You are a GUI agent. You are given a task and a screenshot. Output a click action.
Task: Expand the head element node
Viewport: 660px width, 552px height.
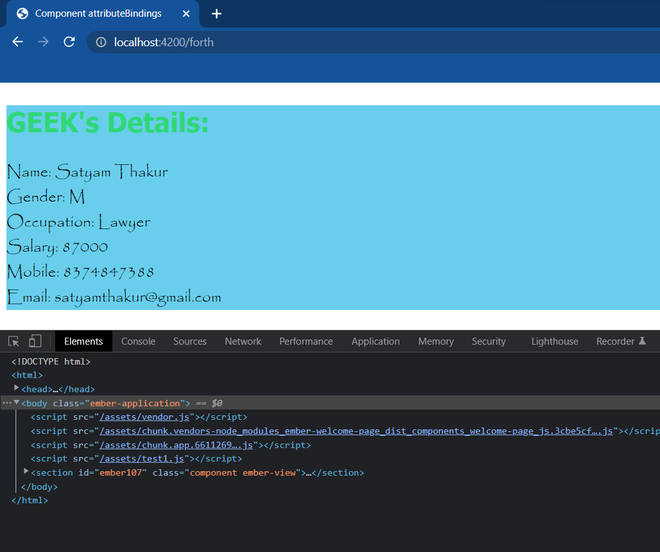point(16,388)
